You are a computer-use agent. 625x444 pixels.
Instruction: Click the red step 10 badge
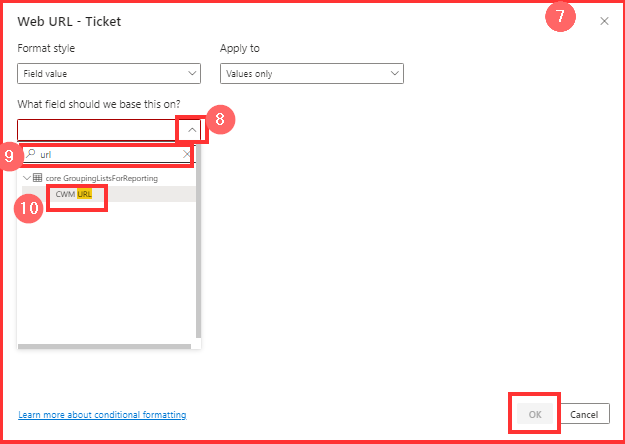tap(31, 206)
